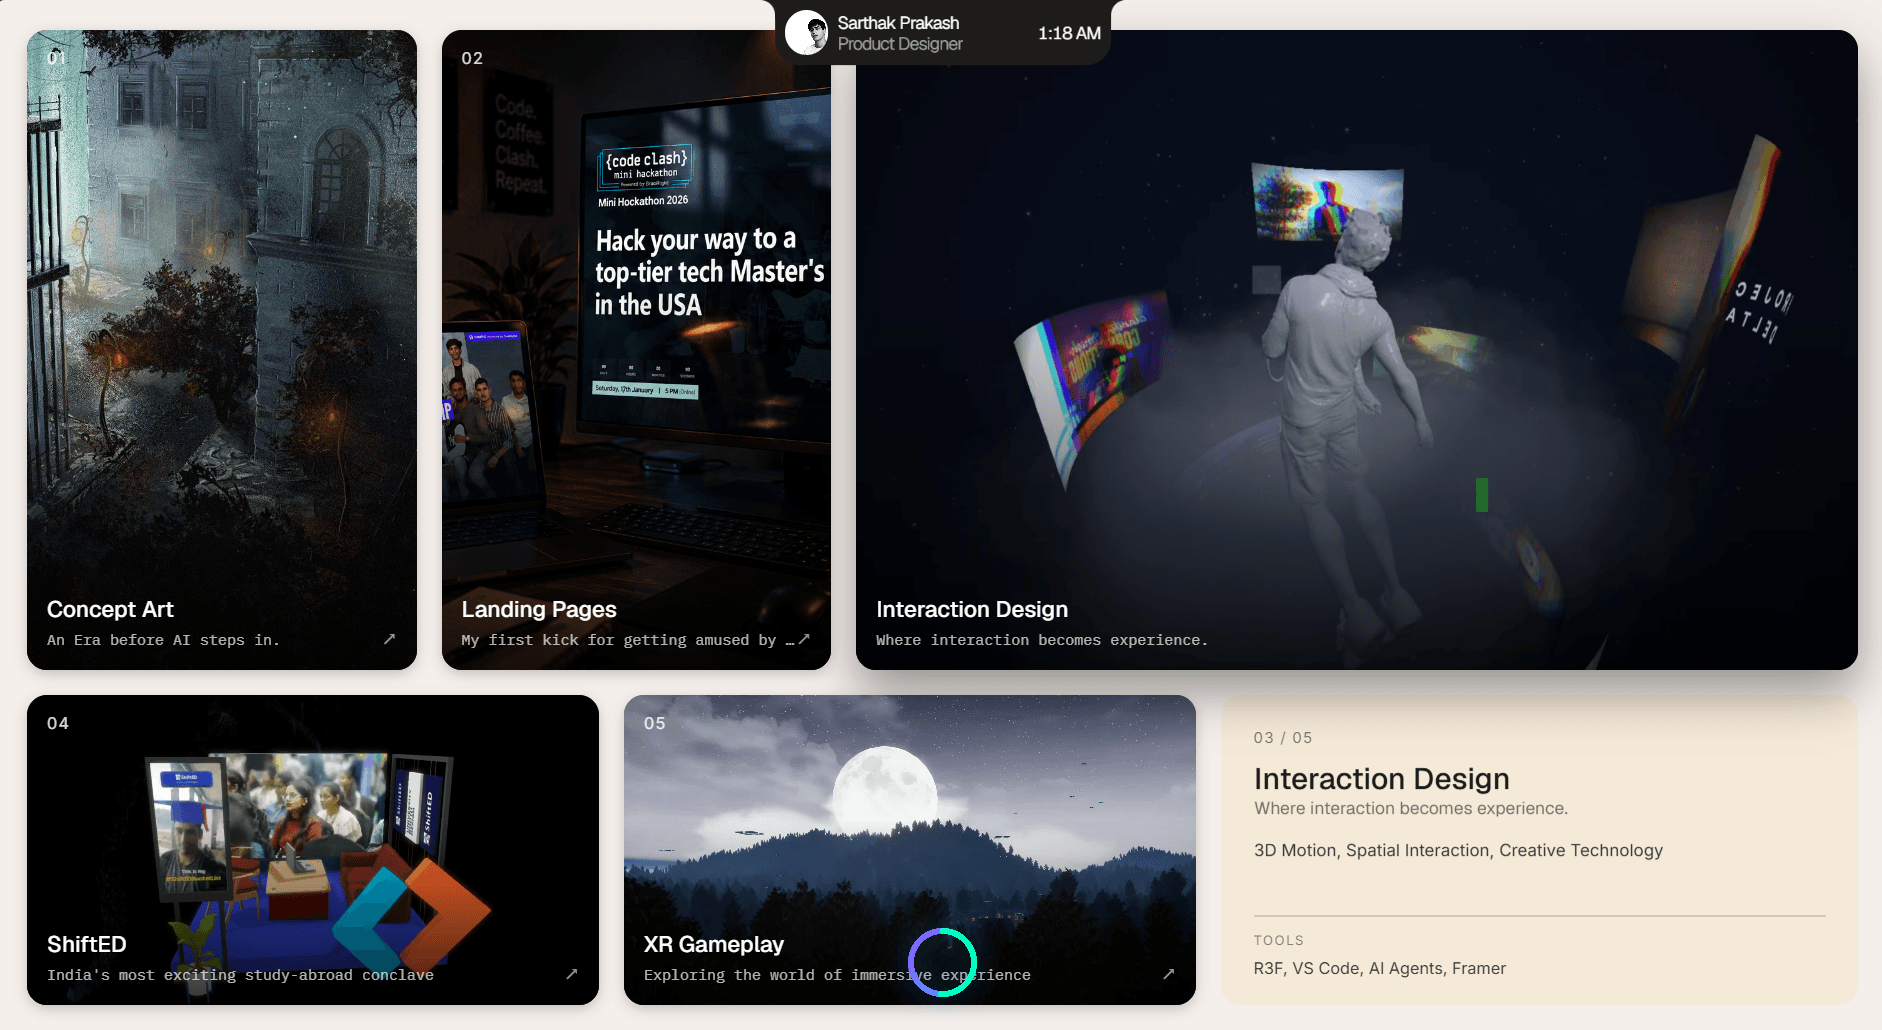Click 'R3F, VS Code, AI Agents, Framer' text
Image resolution: width=1882 pixels, height=1030 pixels.
[1380, 968]
